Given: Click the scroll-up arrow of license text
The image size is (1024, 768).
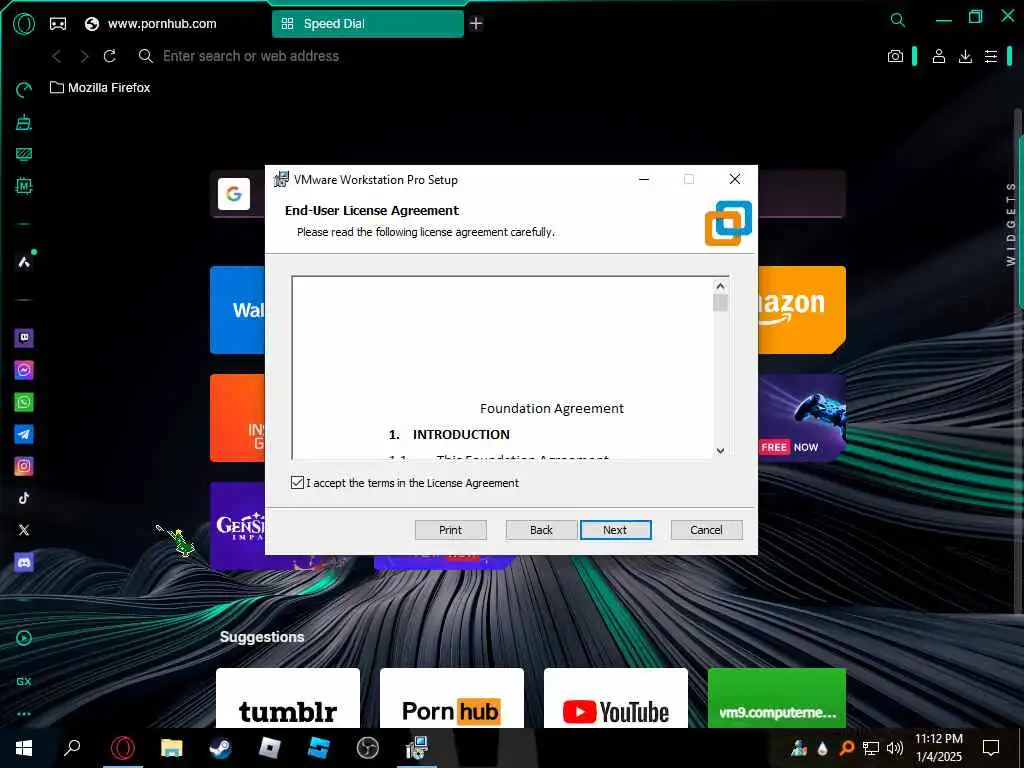Looking at the screenshot, I should [x=720, y=286].
